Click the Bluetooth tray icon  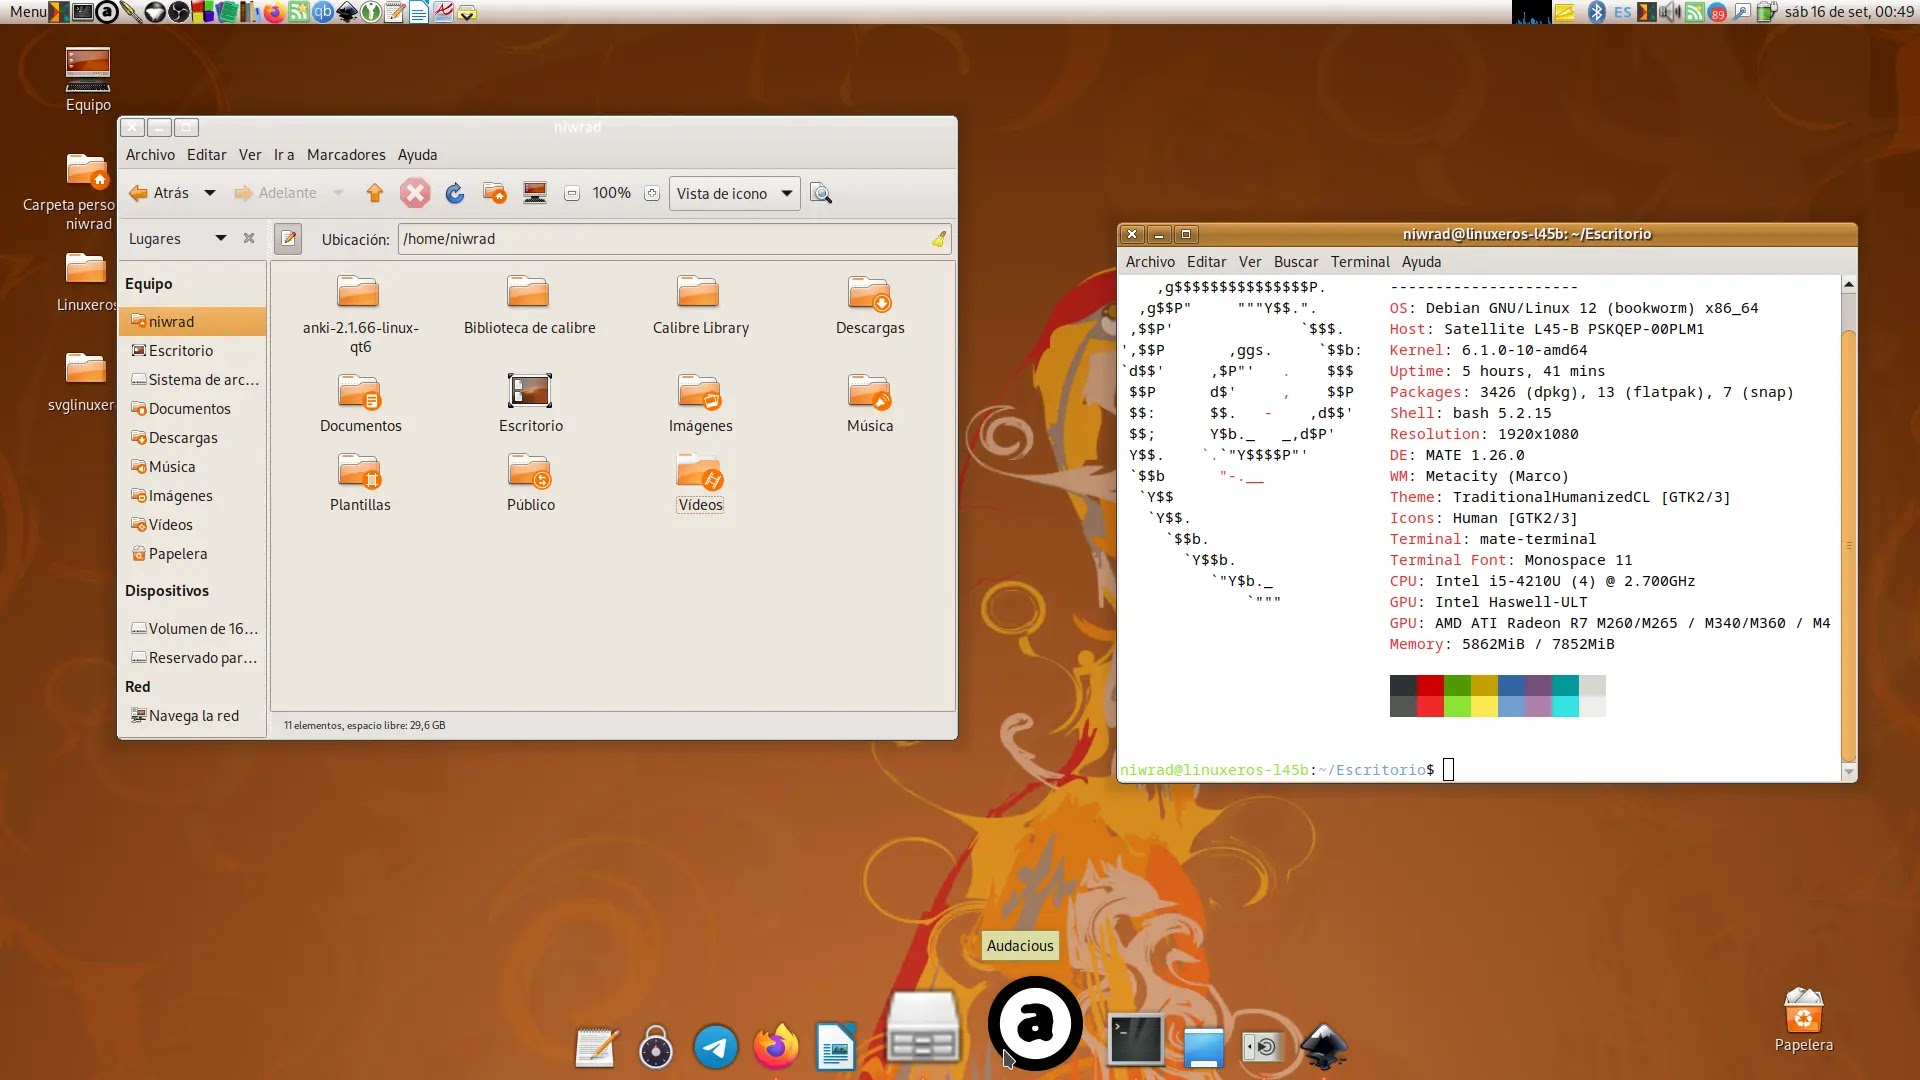[x=1597, y=12]
